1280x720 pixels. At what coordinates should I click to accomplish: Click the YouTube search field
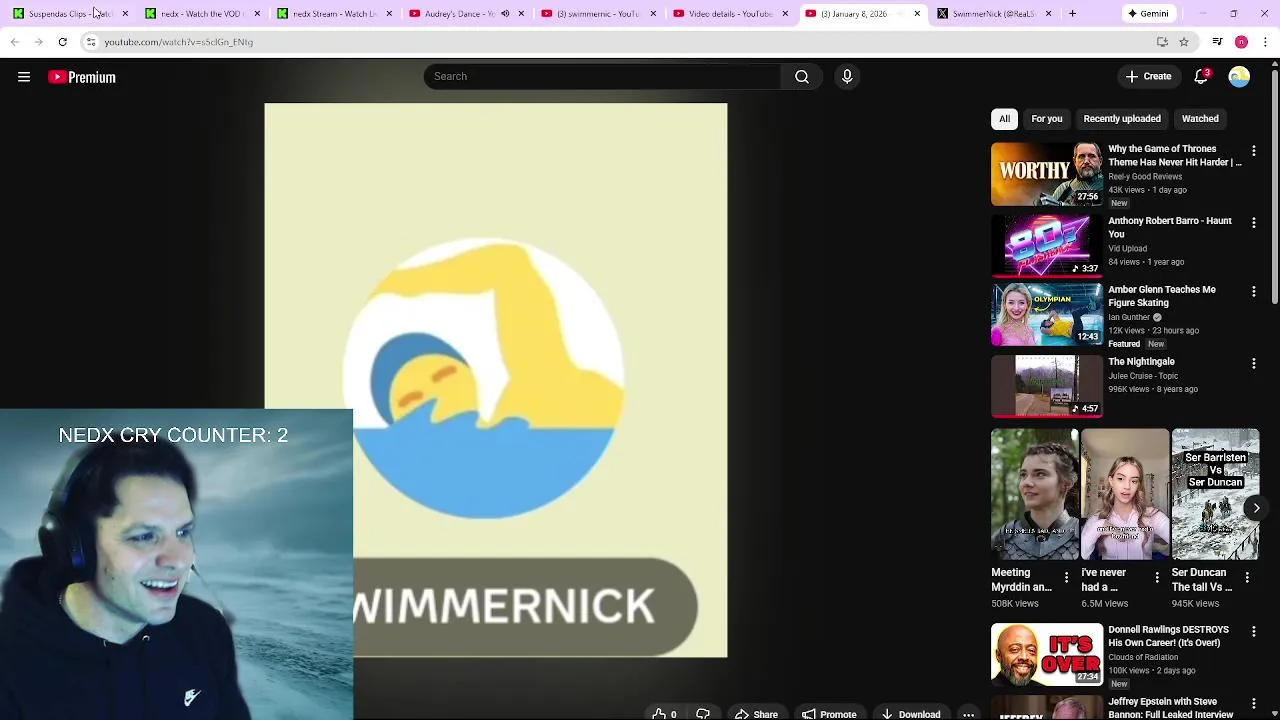pos(602,77)
